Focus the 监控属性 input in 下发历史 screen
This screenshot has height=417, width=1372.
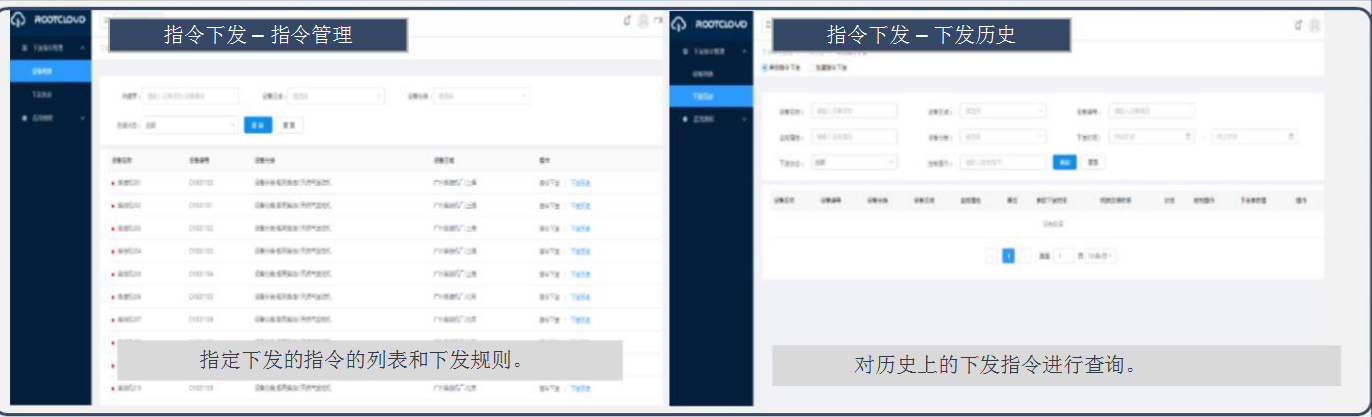point(853,136)
